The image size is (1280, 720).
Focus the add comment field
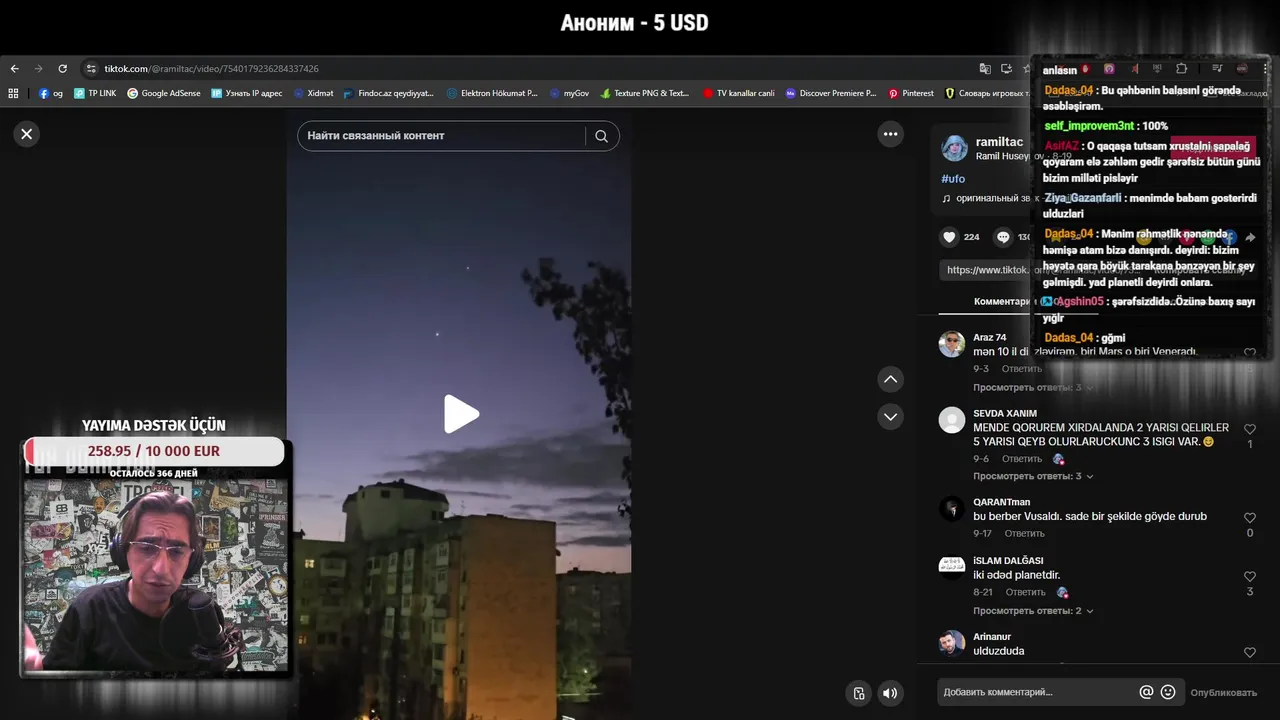point(1035,692)
